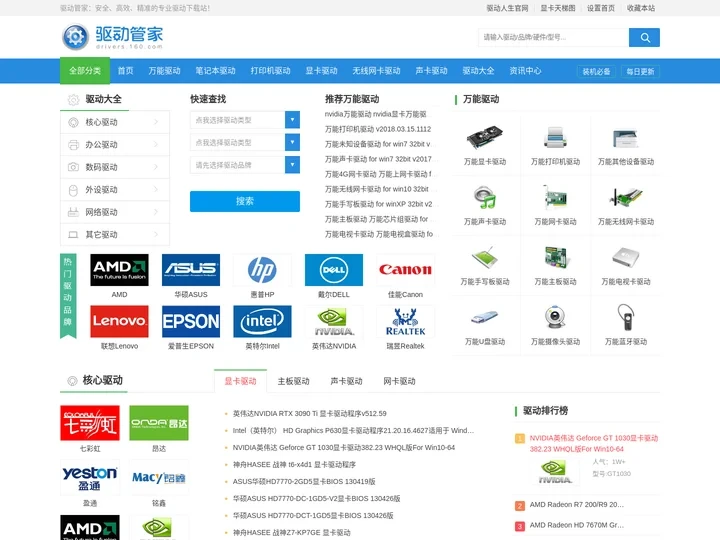Image resolution: width=720 pixels, height=540 pixels.
Task: Open the 万能主板驱动 motherboard icon
Action: (555, 258)
